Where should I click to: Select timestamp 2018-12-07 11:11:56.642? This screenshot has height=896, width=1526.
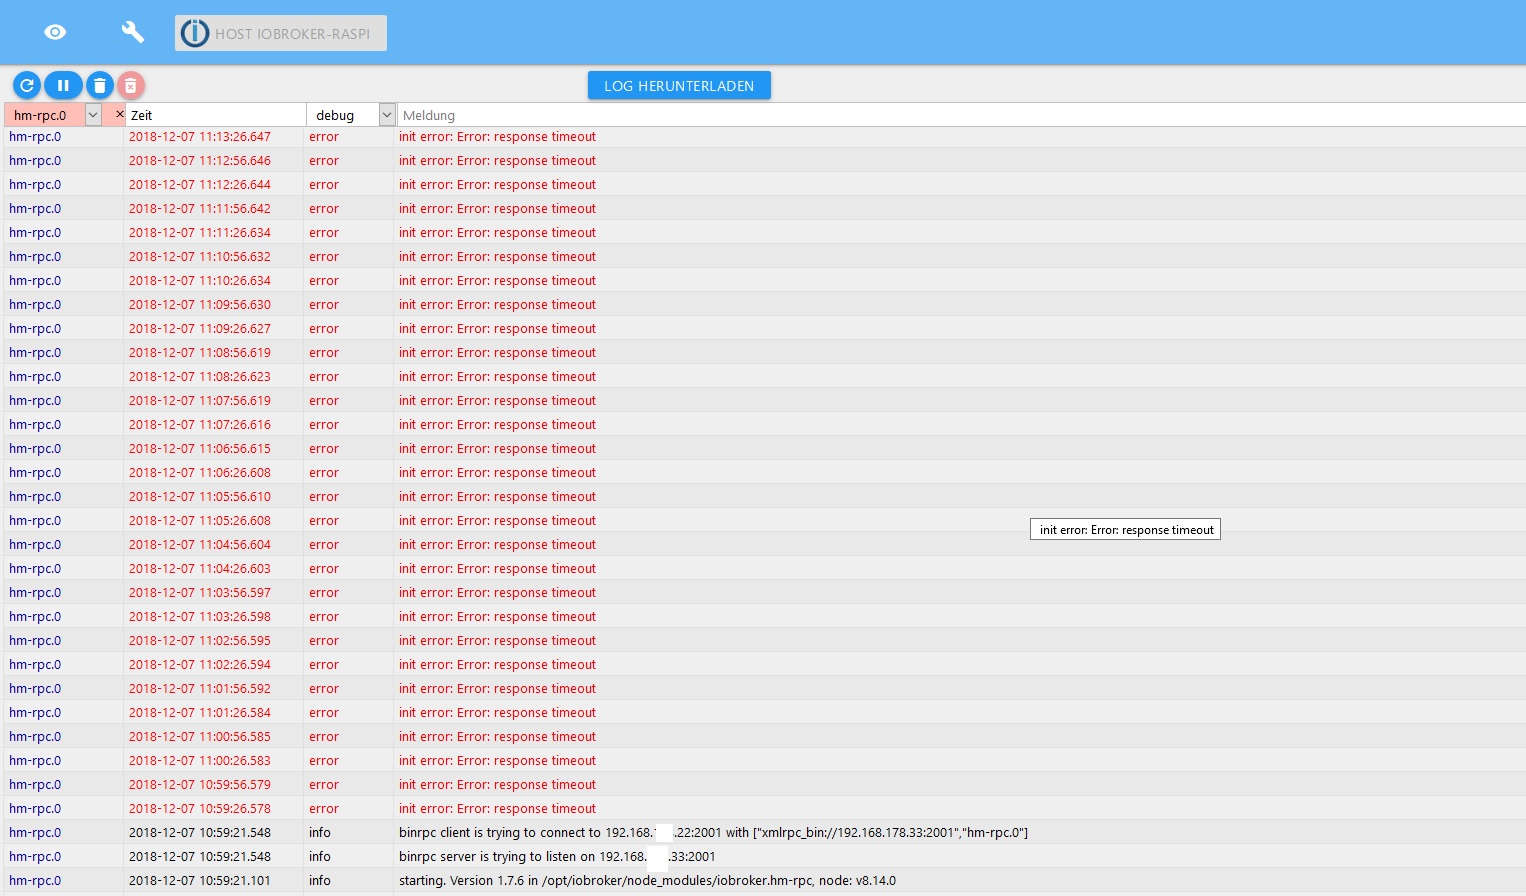pos(200,209)
